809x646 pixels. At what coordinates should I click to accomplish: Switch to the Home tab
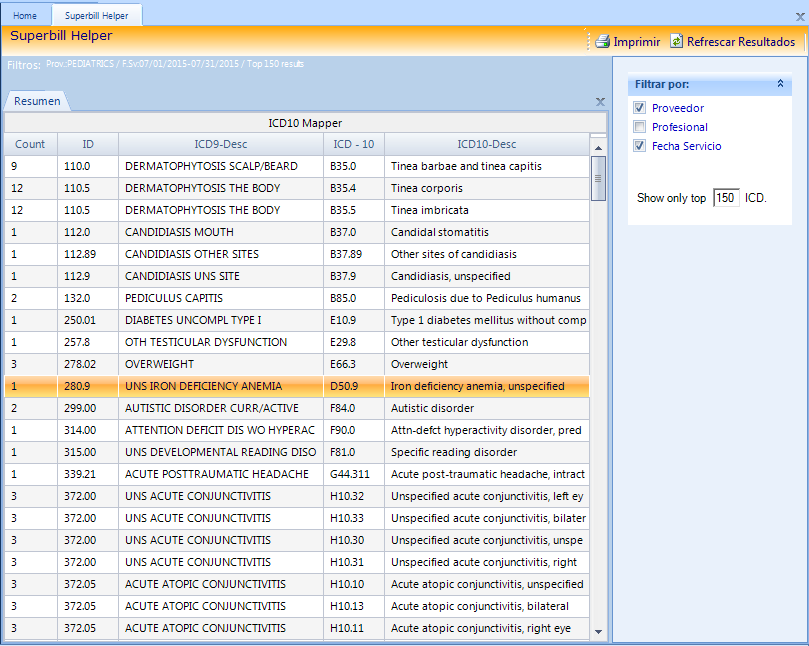tap(25, 16)
